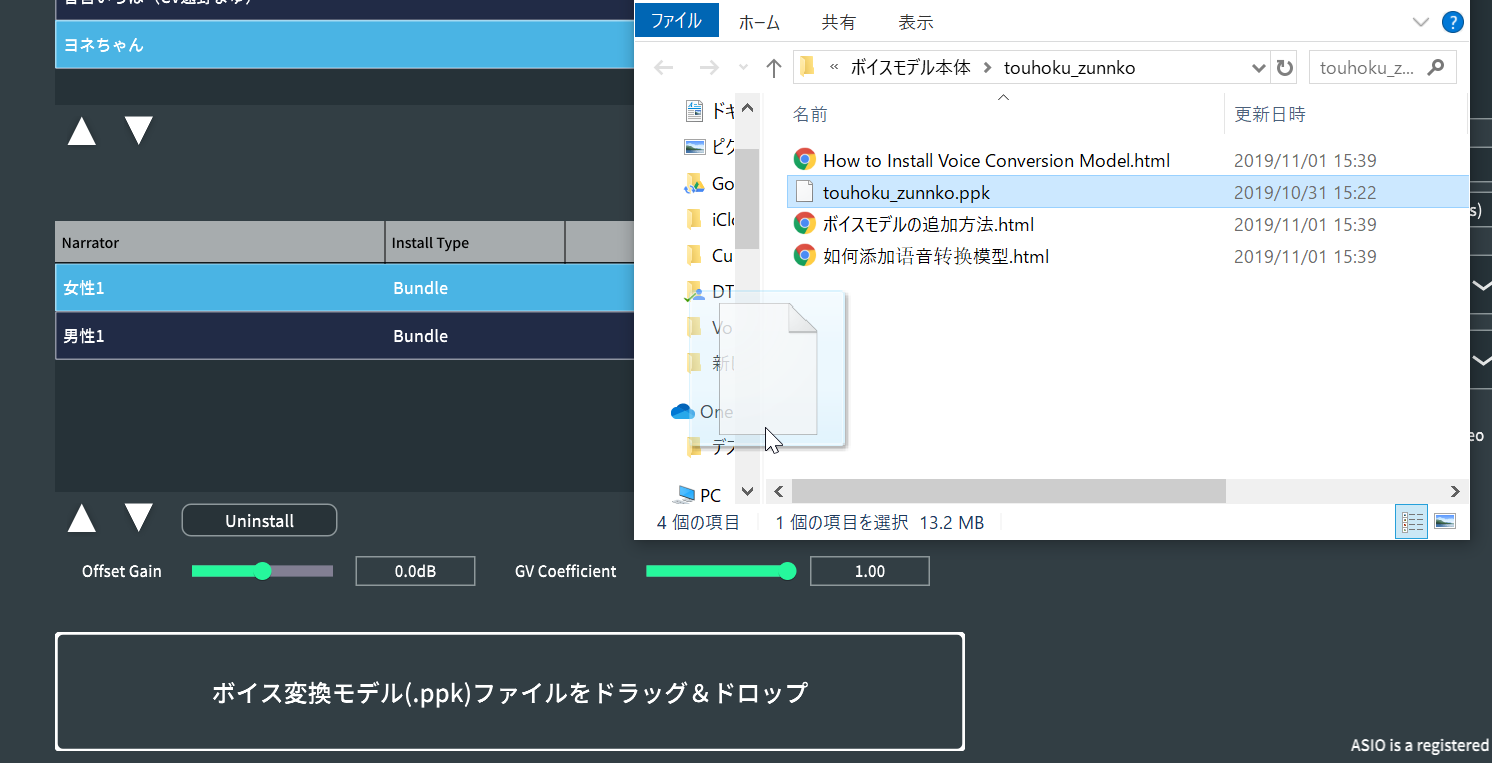Open the ファイル tab in Explorer
This screenshot has width=1492, height=763.
click(676, 20)
